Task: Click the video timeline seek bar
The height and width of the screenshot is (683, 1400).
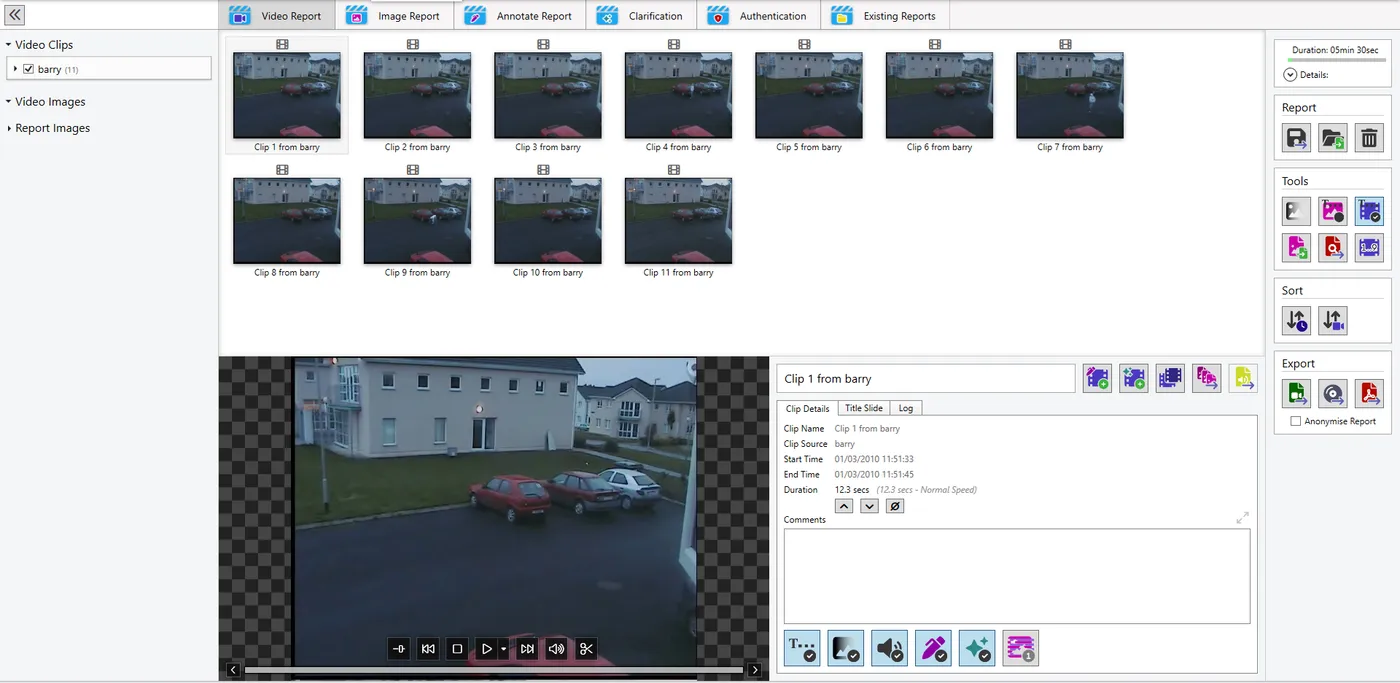Action: pos(494,670)
